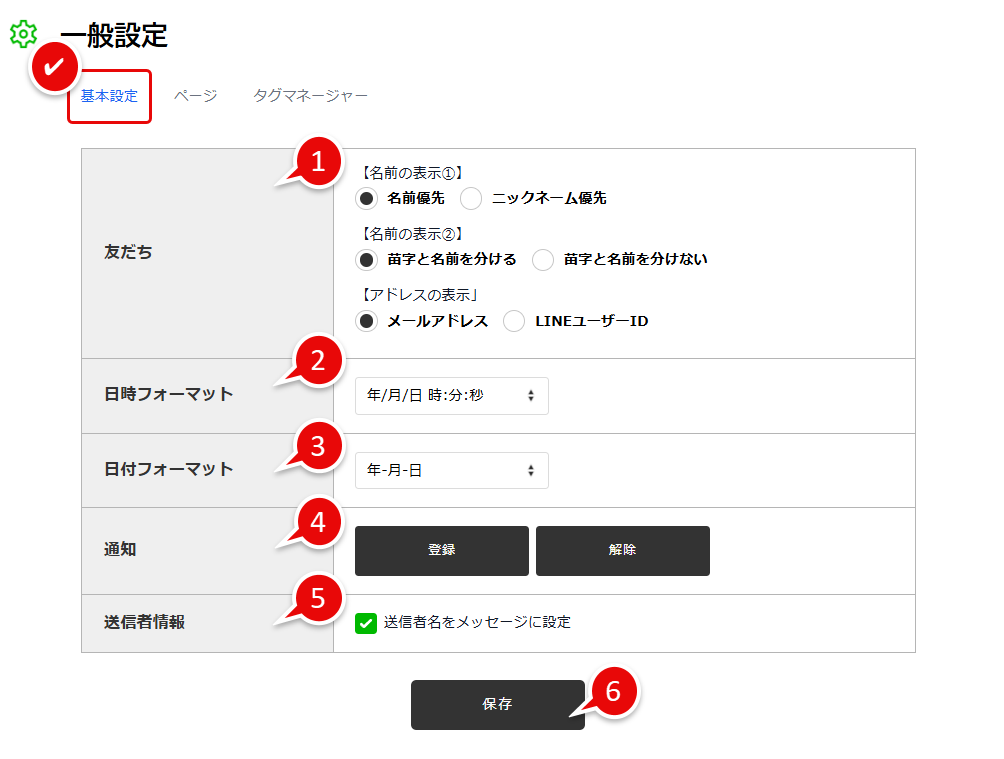Click the red number 1 marker
The width and height of the screenshot is (1004, 759).
(x=318, y=162)
